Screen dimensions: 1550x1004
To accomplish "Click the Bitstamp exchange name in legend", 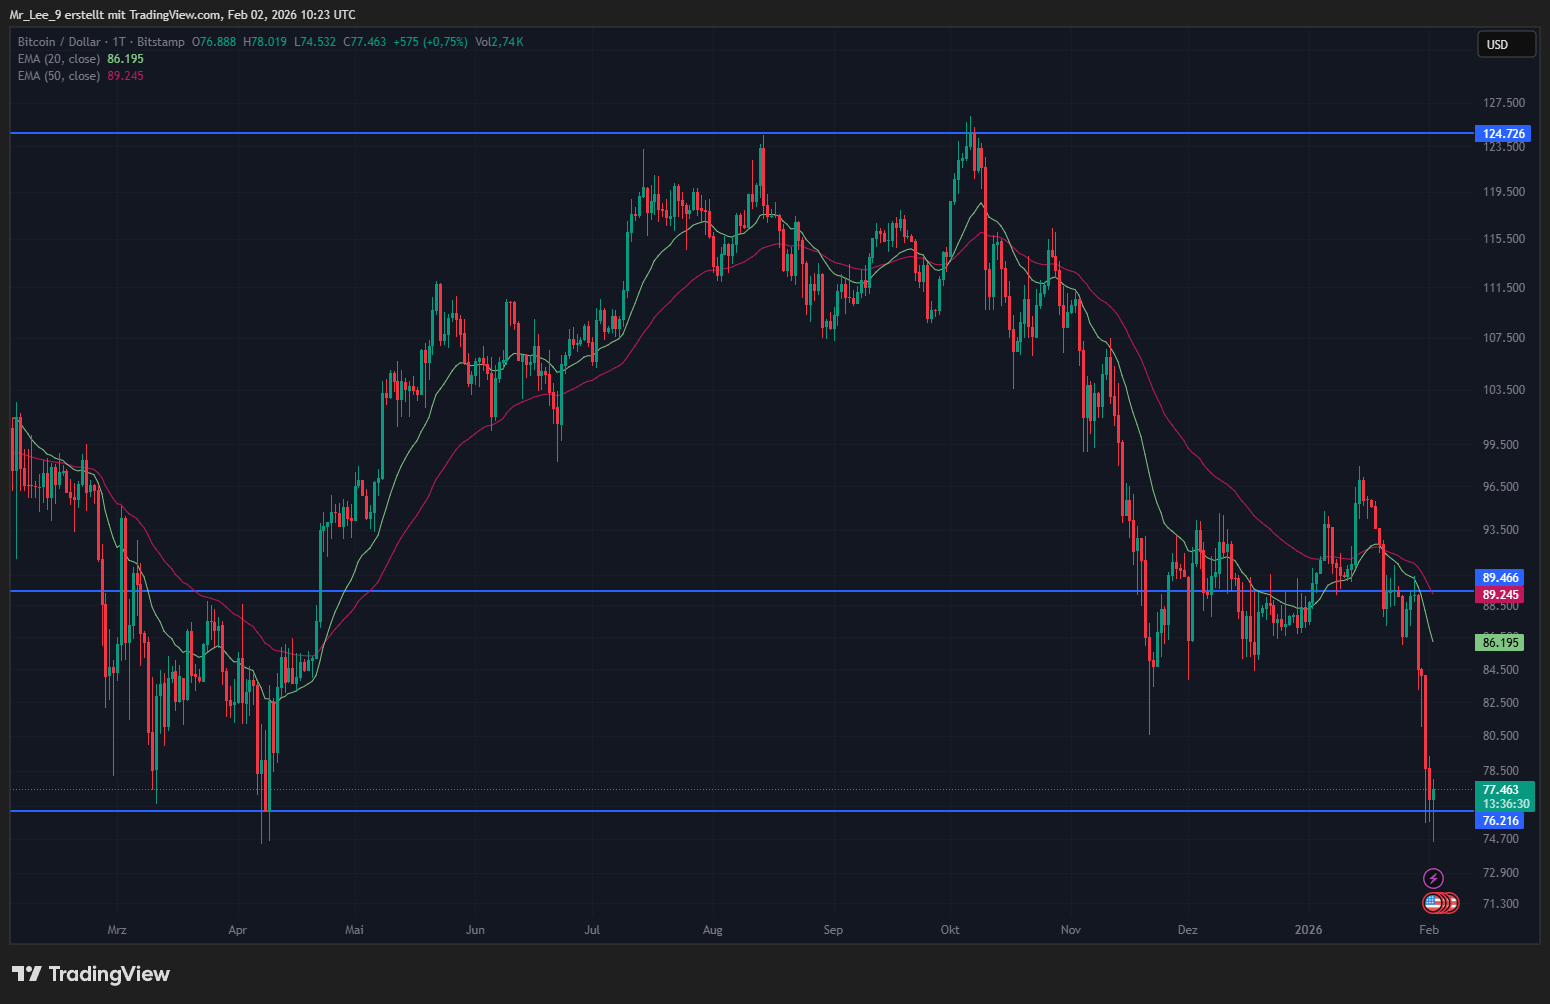I will coord(161,42).
